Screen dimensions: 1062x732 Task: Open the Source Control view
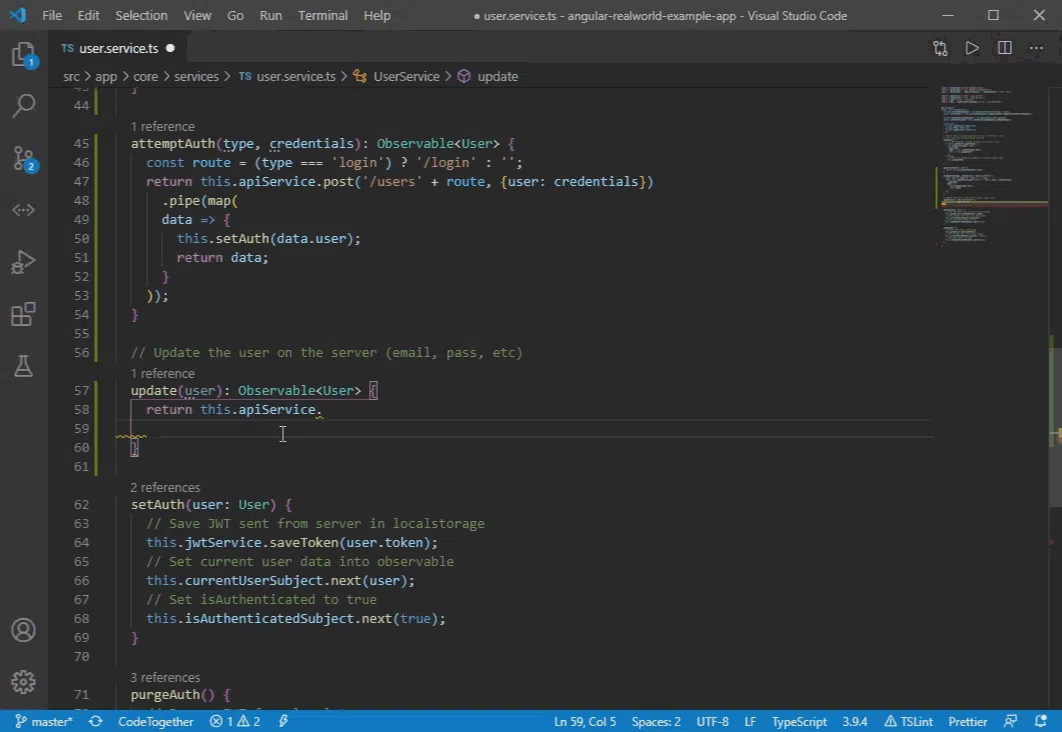[x=24, y=158]
